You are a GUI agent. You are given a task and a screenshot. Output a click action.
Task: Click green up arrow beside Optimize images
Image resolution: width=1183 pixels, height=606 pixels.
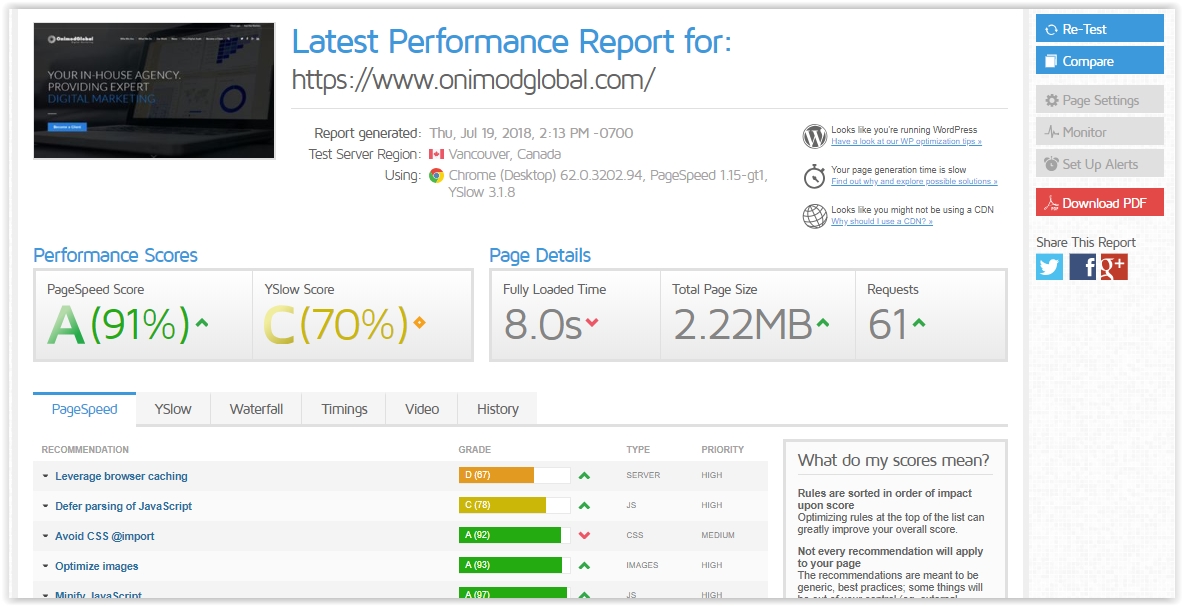pos(584,565)
